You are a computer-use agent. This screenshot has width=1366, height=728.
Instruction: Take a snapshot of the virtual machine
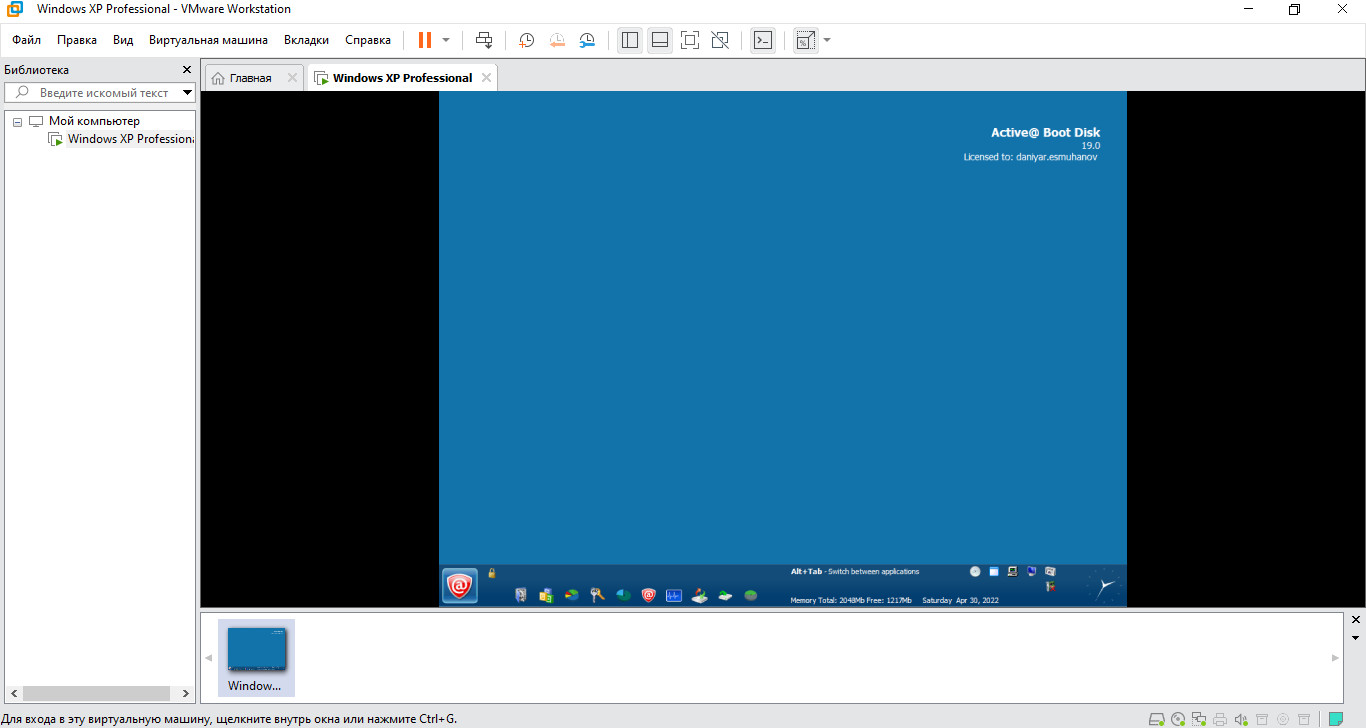pyautogui.click(x=526, y=40)
